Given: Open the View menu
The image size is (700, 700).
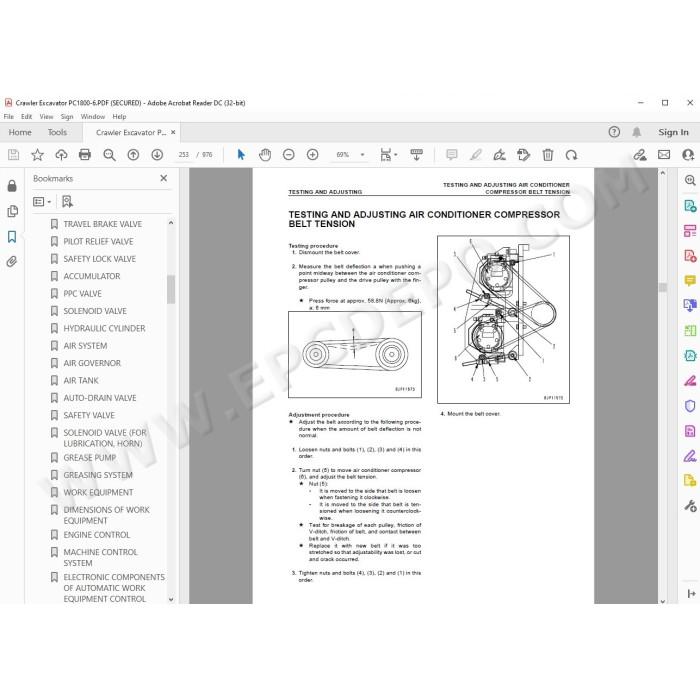Looking at the screenshot, I should coord(46,117).
